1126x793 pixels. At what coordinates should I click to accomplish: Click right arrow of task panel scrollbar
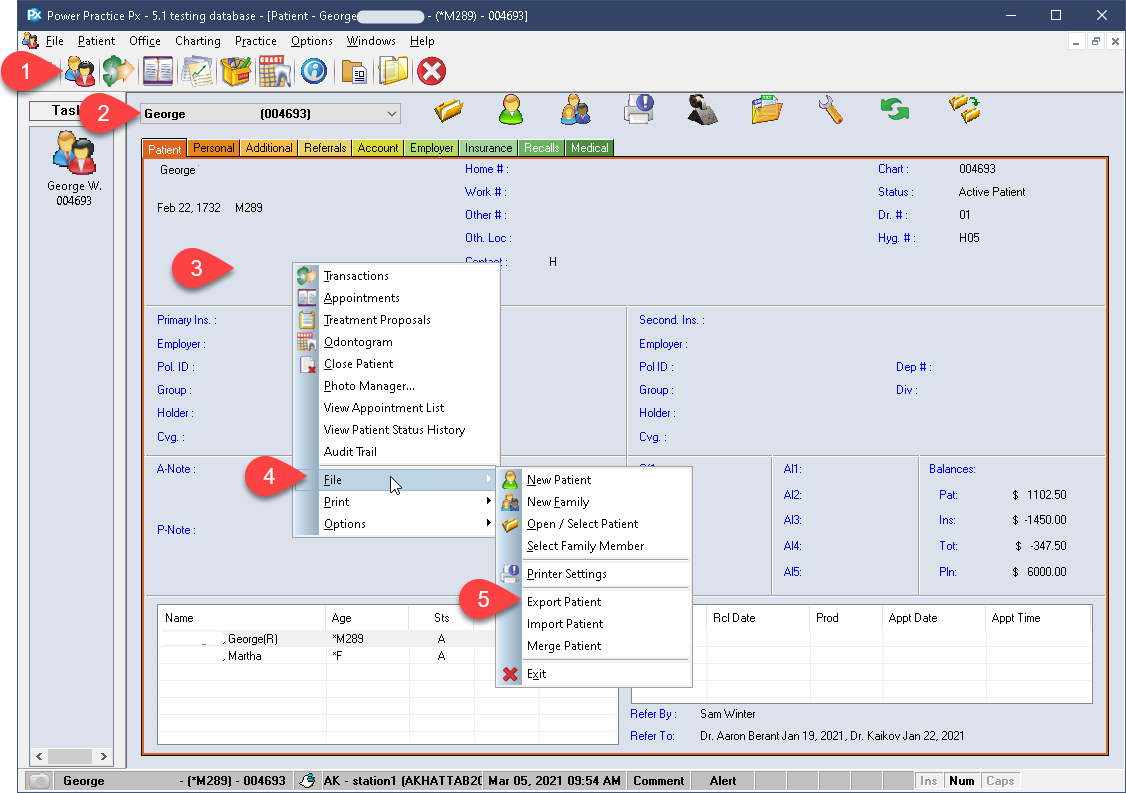click(x=103, y=756)
